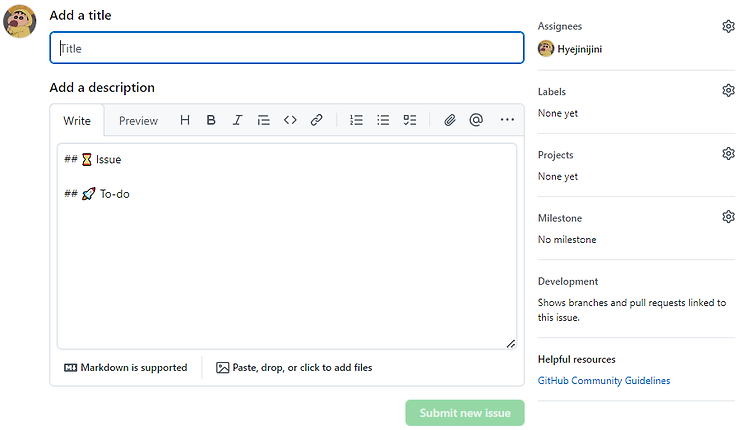
Task: Switch to the Preview tab
Action: point(138,121)
